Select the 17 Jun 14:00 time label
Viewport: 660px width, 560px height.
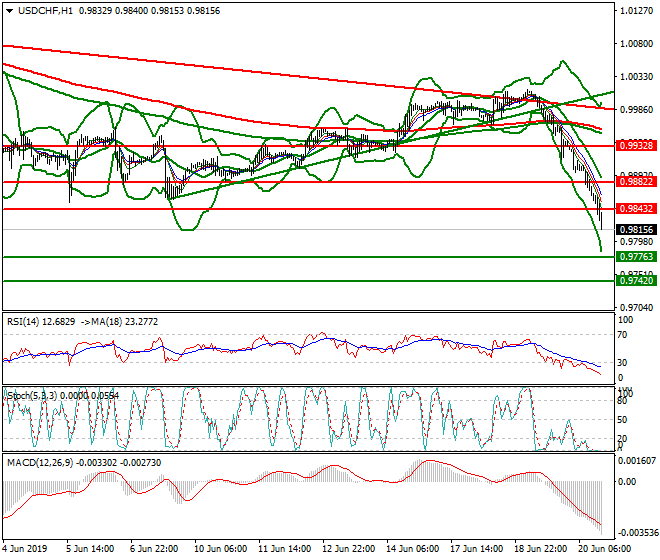(x=476, y=549)
